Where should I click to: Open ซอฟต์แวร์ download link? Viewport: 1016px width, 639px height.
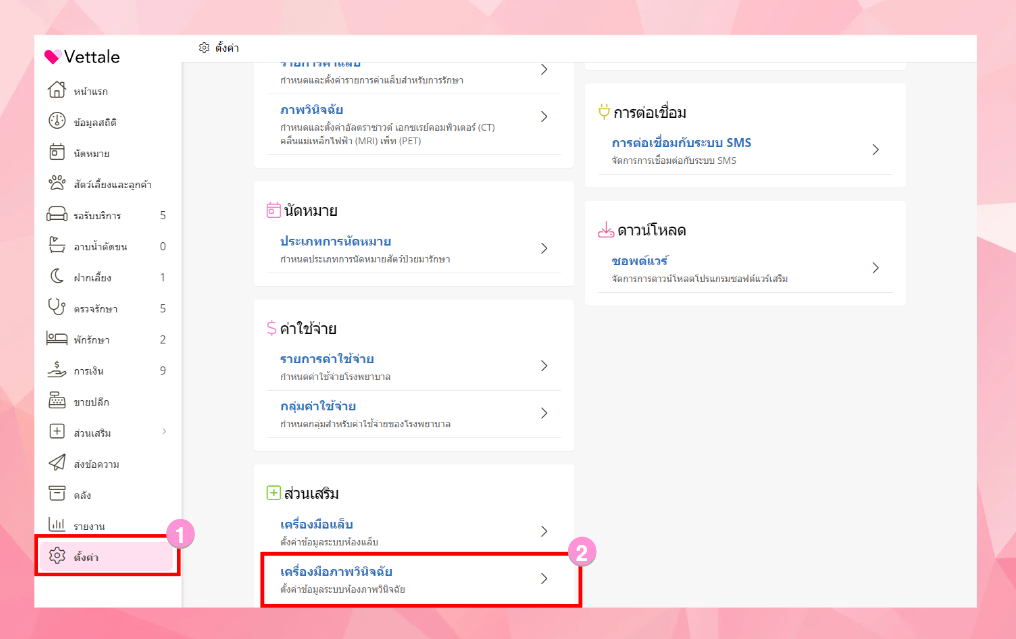point(640,261)
